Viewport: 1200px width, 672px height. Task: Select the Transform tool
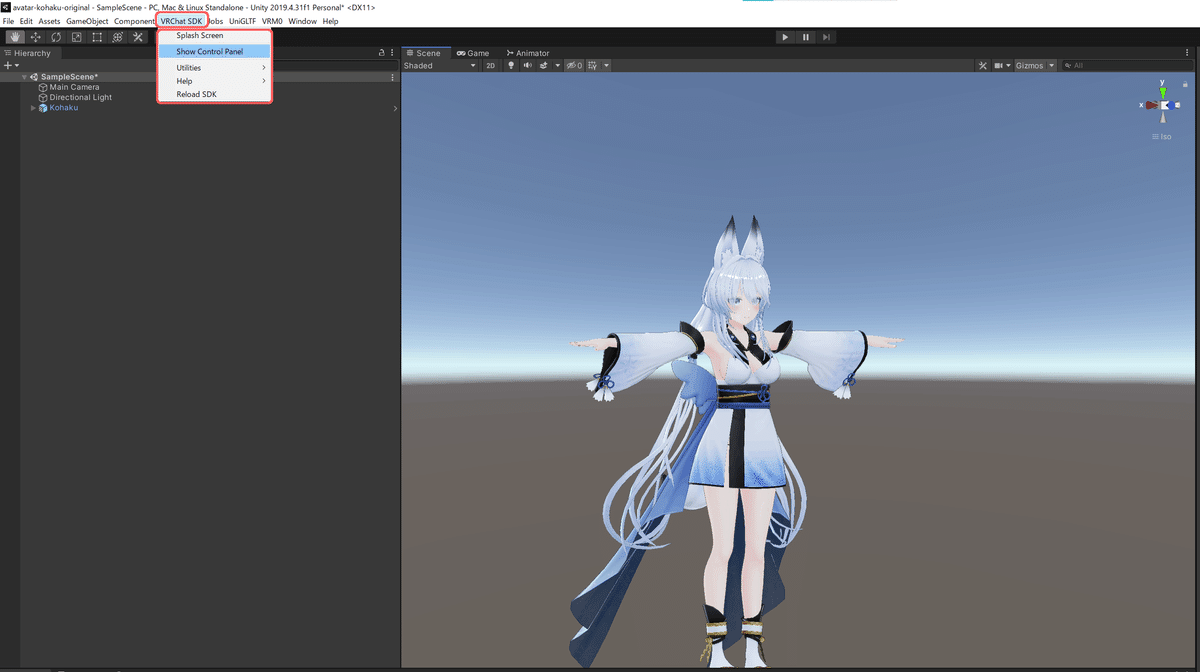click(x=117, y=37)
